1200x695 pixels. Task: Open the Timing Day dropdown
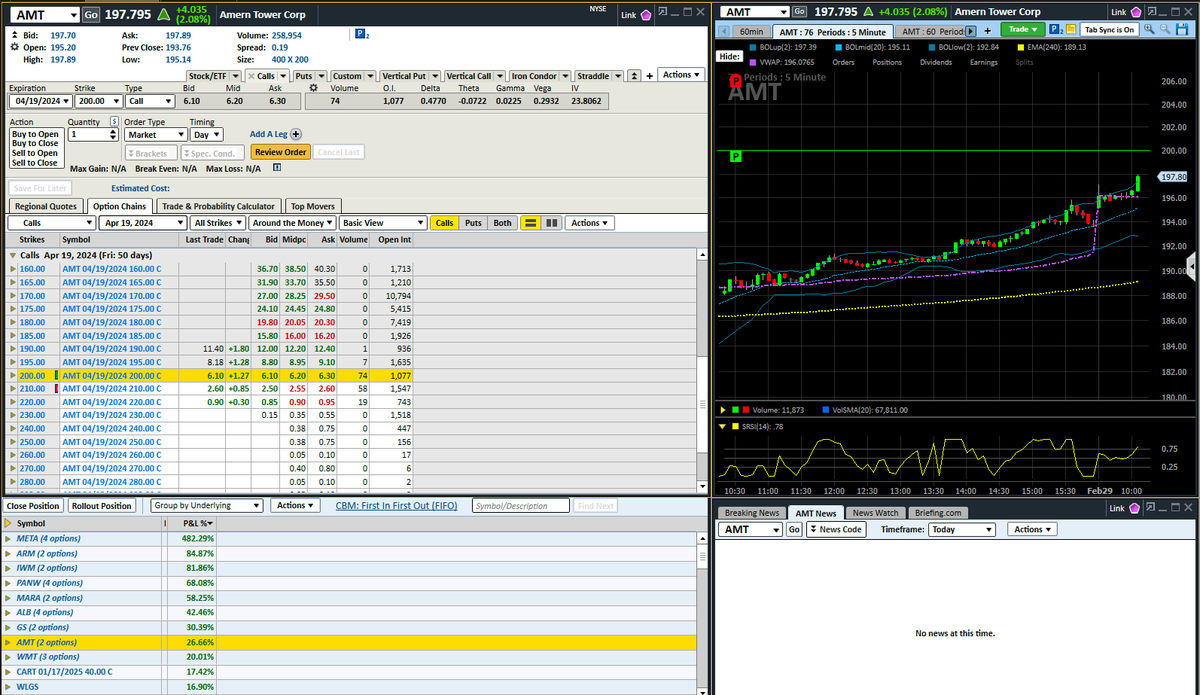[x=206, y=134]
